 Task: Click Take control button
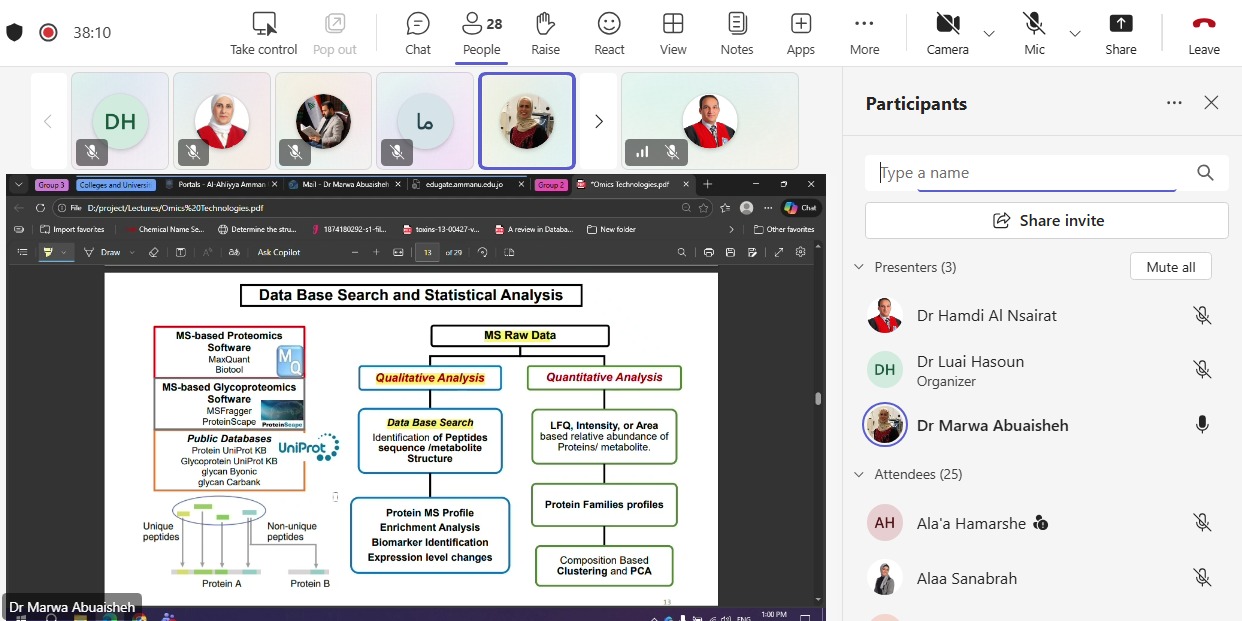coord(264,32)
